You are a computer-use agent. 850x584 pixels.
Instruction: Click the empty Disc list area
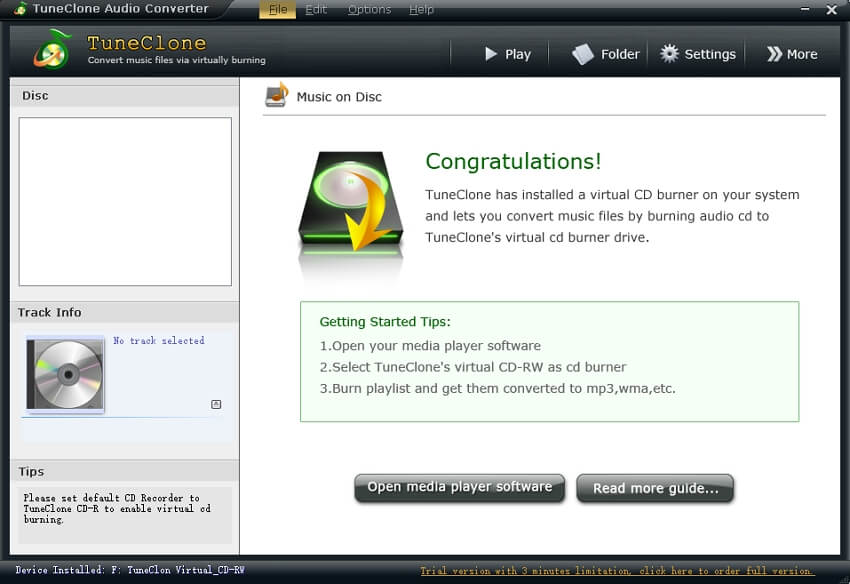pos(125,202)
